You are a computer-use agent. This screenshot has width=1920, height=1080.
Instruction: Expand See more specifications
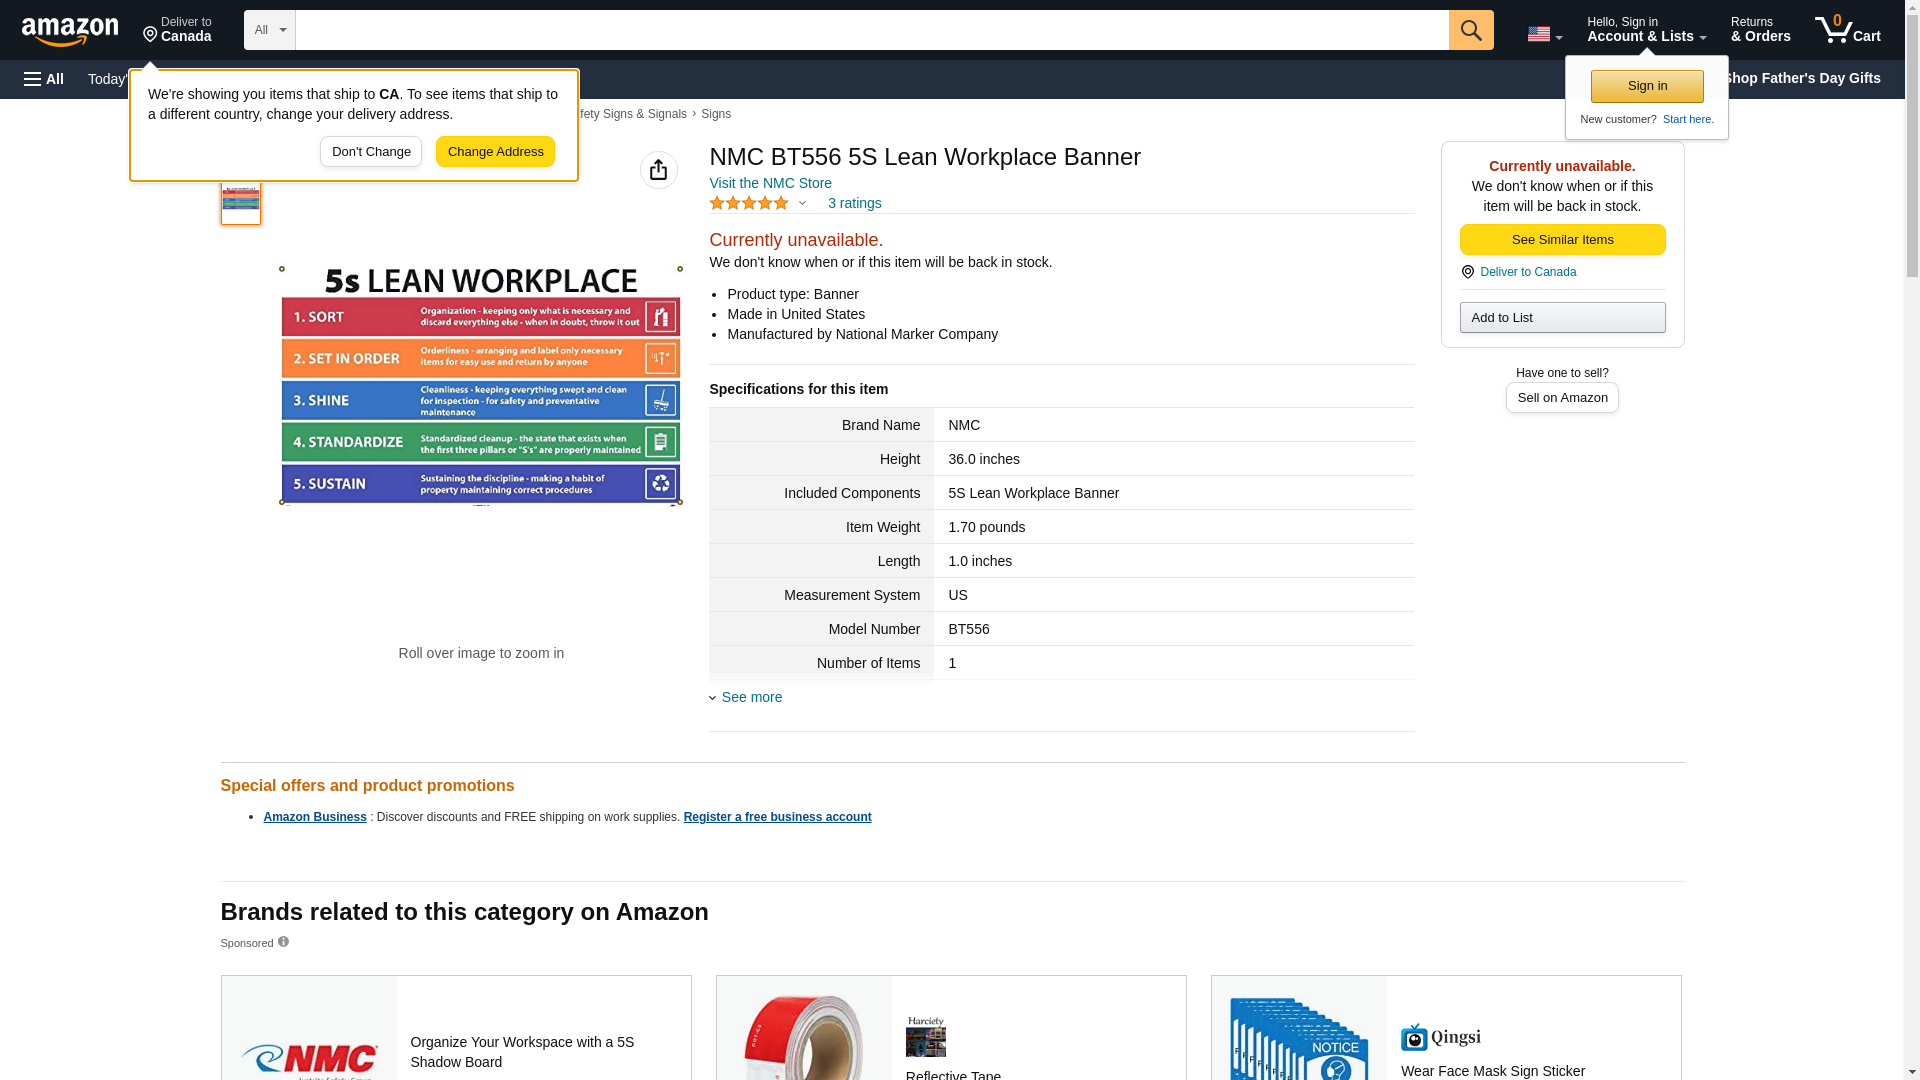(751, 697)
